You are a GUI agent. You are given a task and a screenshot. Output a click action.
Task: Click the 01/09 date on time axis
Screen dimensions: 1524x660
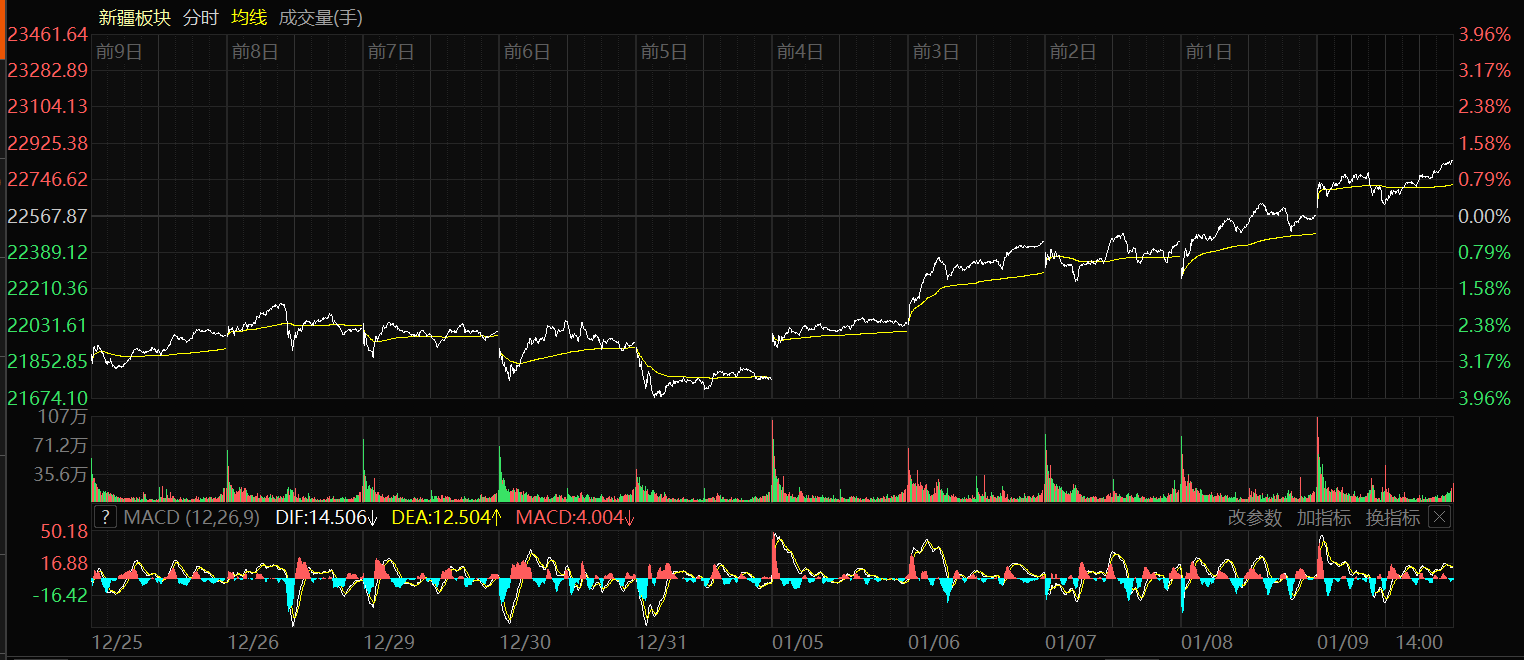point(1342,641)
